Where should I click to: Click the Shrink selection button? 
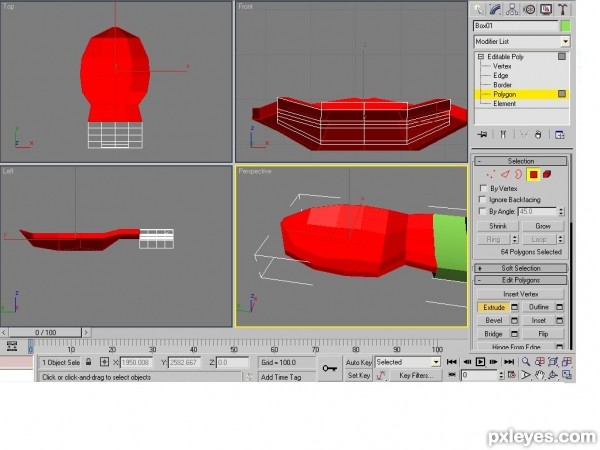pos(498,226)
